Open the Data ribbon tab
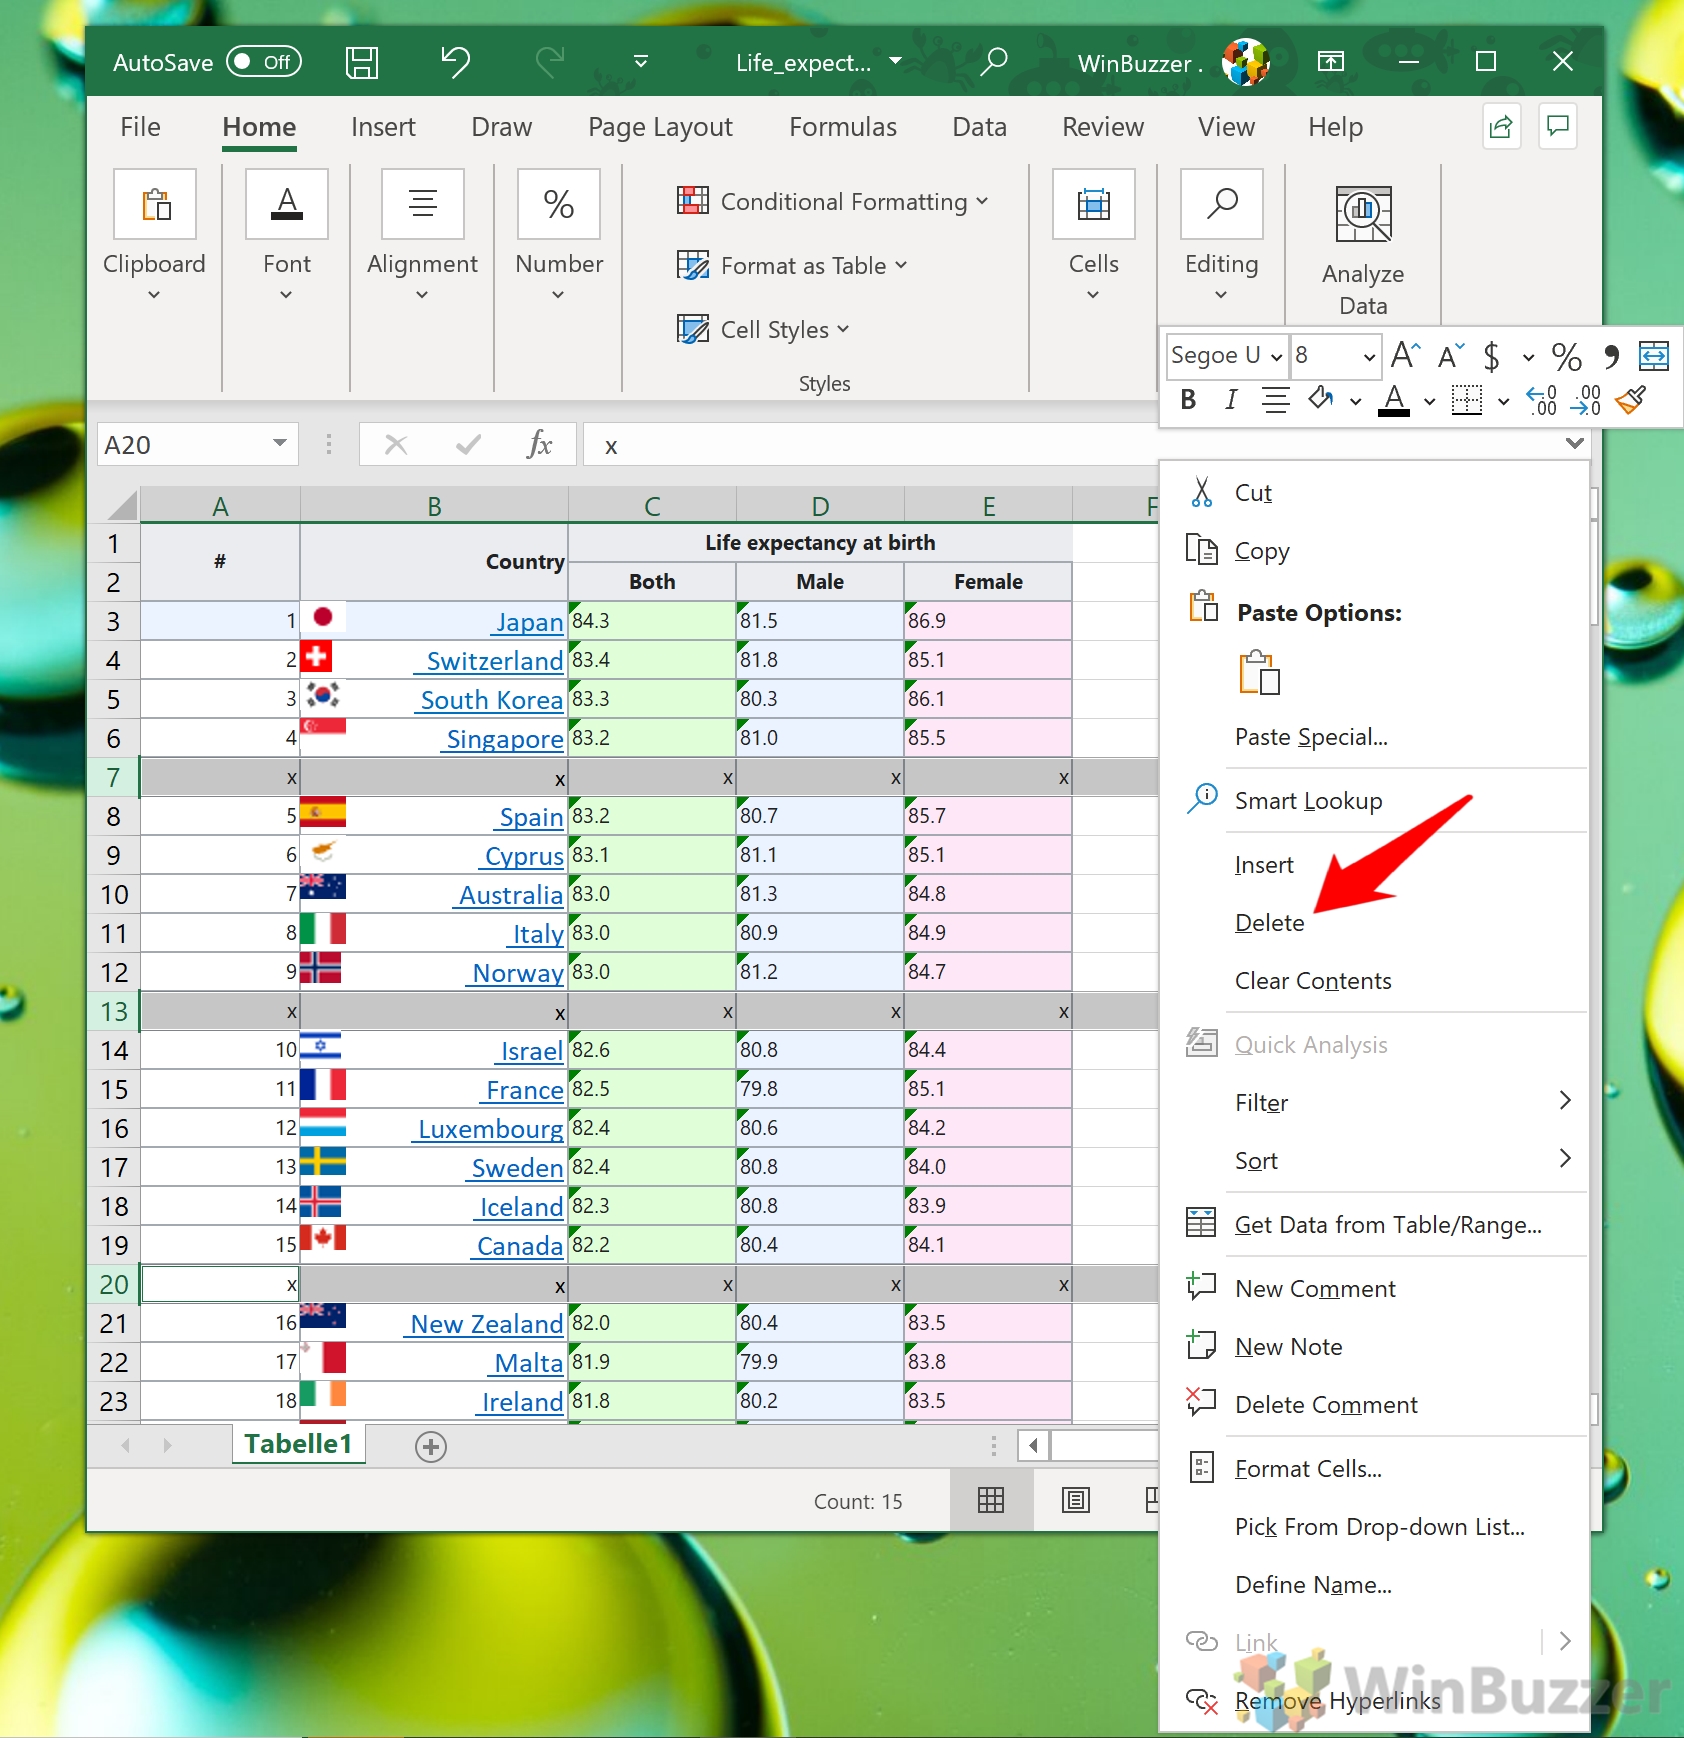Screen dimensions: 1684x1738 [x=979, y=127]
